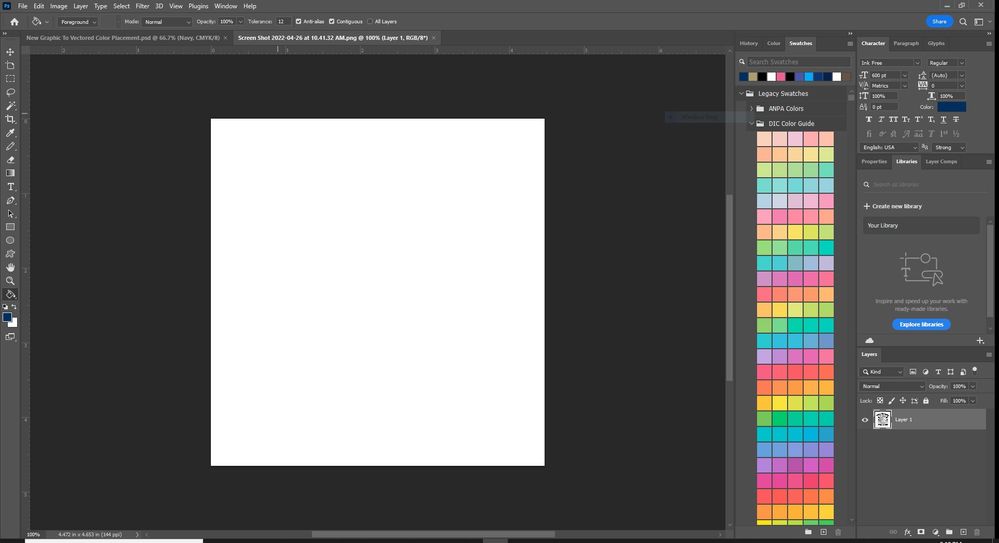Add a layer style with fx icon
The width and height of the screenshot is (999, 543).
[907, 532]
